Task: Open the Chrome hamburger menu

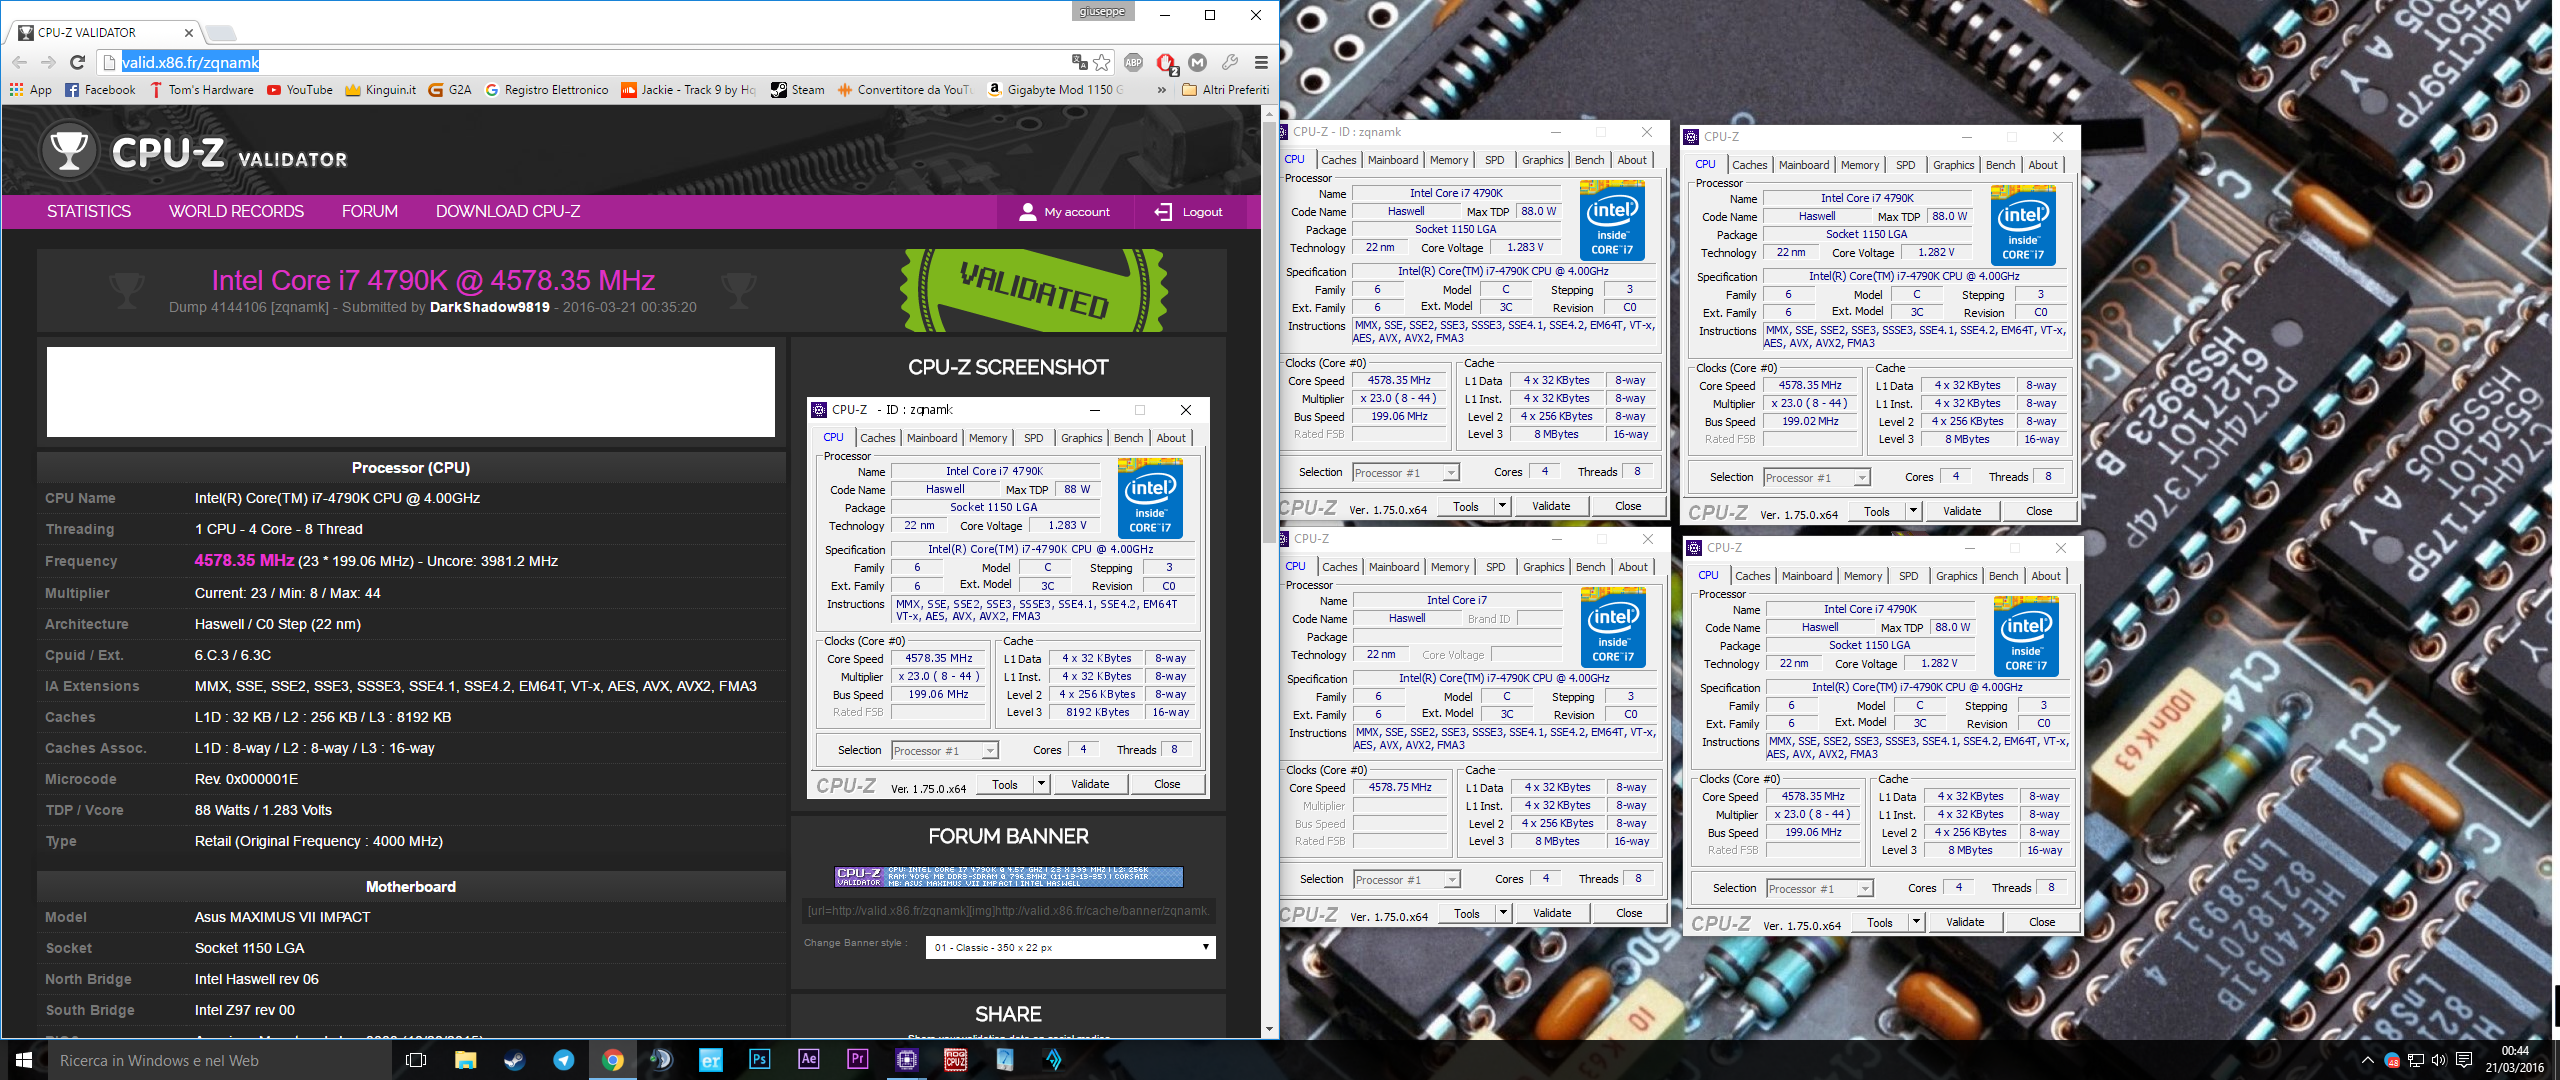Action: point(1261,62)
